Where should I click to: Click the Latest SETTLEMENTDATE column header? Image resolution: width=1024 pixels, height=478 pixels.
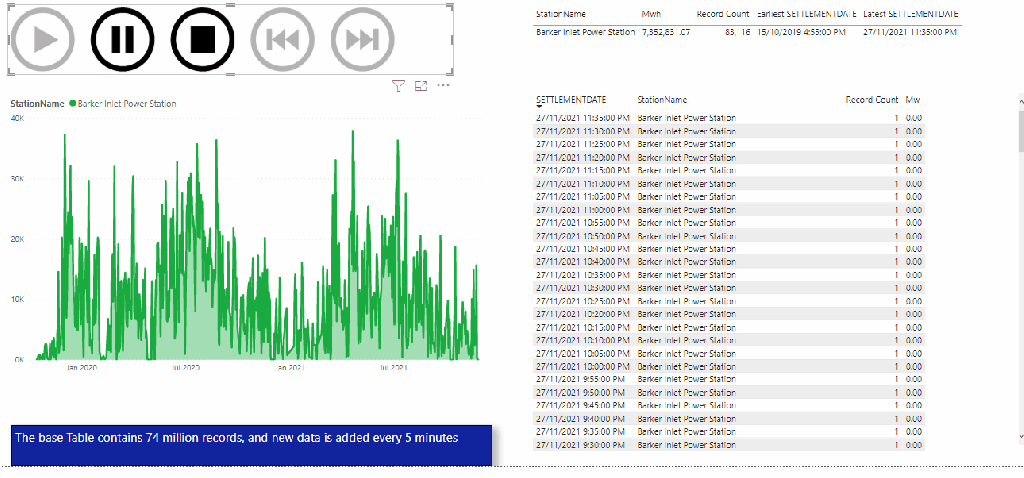(x=911, y=14)
